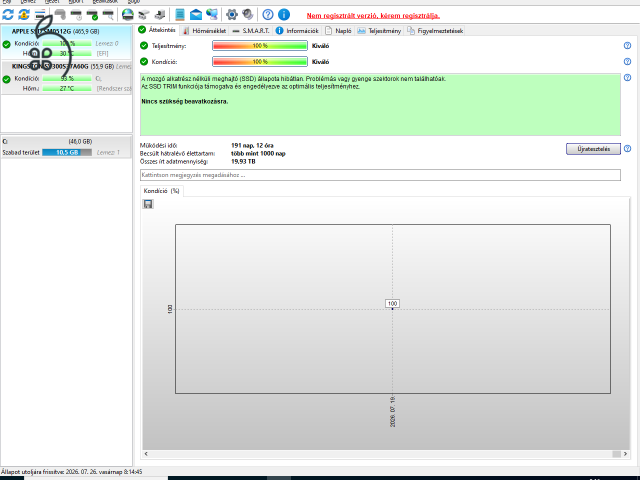Click the envelope send-mail icon
The height and width of the screenshot is (480, 640).
click(x=196, y=15)
